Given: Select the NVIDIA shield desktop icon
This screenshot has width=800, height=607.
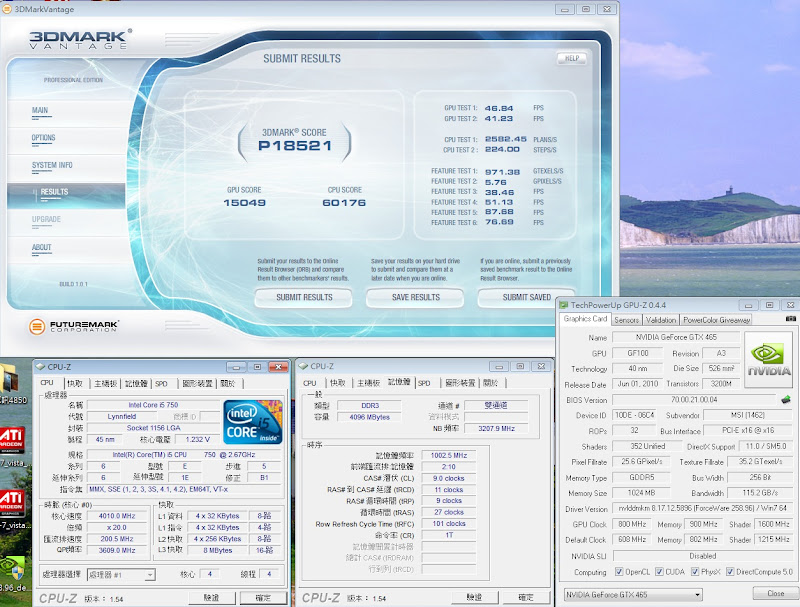Looking at the screenshot, I should pyautogui.click(x=11, y=568).
